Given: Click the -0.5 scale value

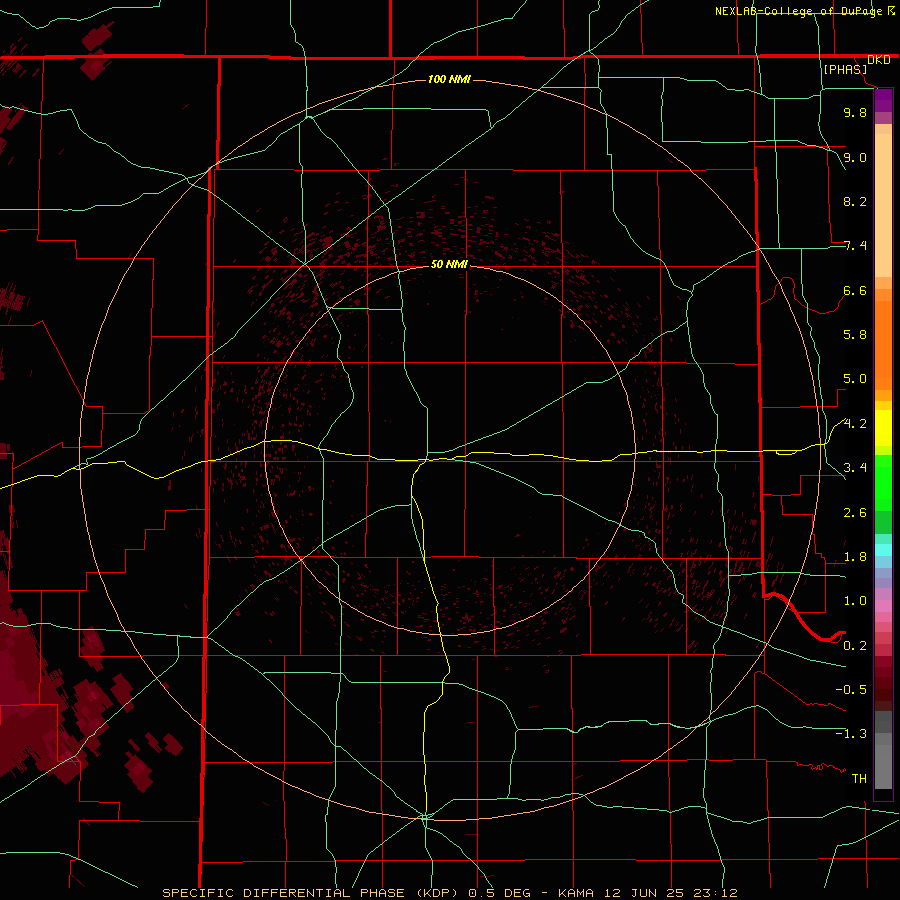Looking at the screenshot, I should [x=851, y=690].
